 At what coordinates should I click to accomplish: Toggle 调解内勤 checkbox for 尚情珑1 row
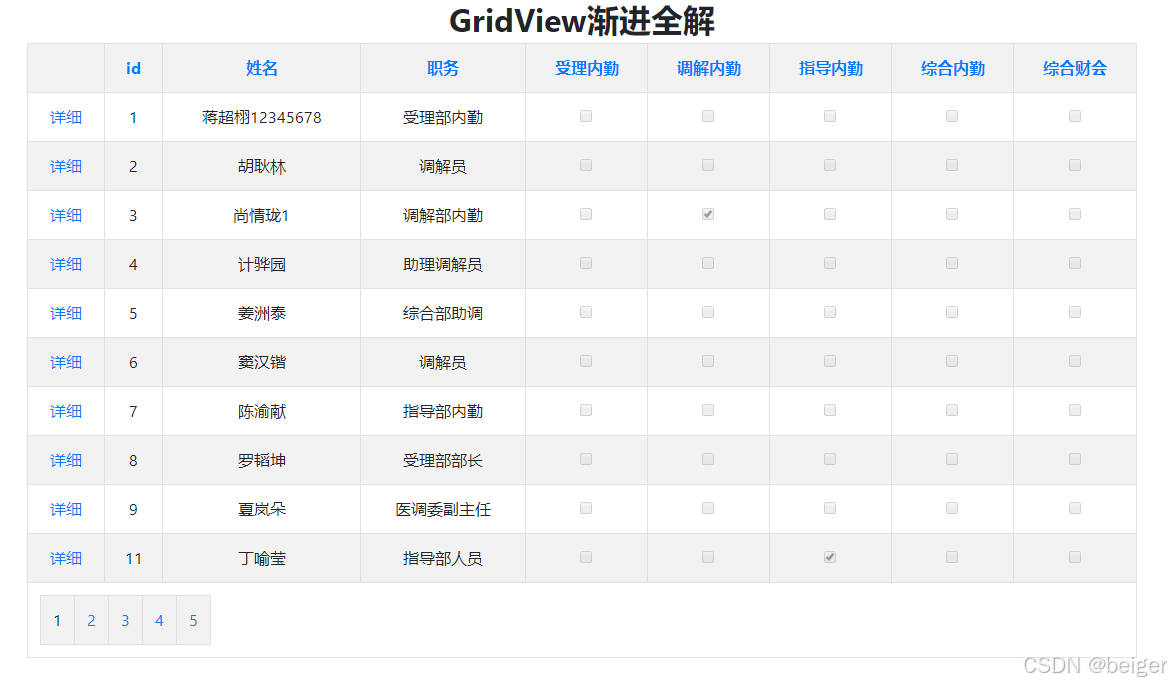coord(708,214)
